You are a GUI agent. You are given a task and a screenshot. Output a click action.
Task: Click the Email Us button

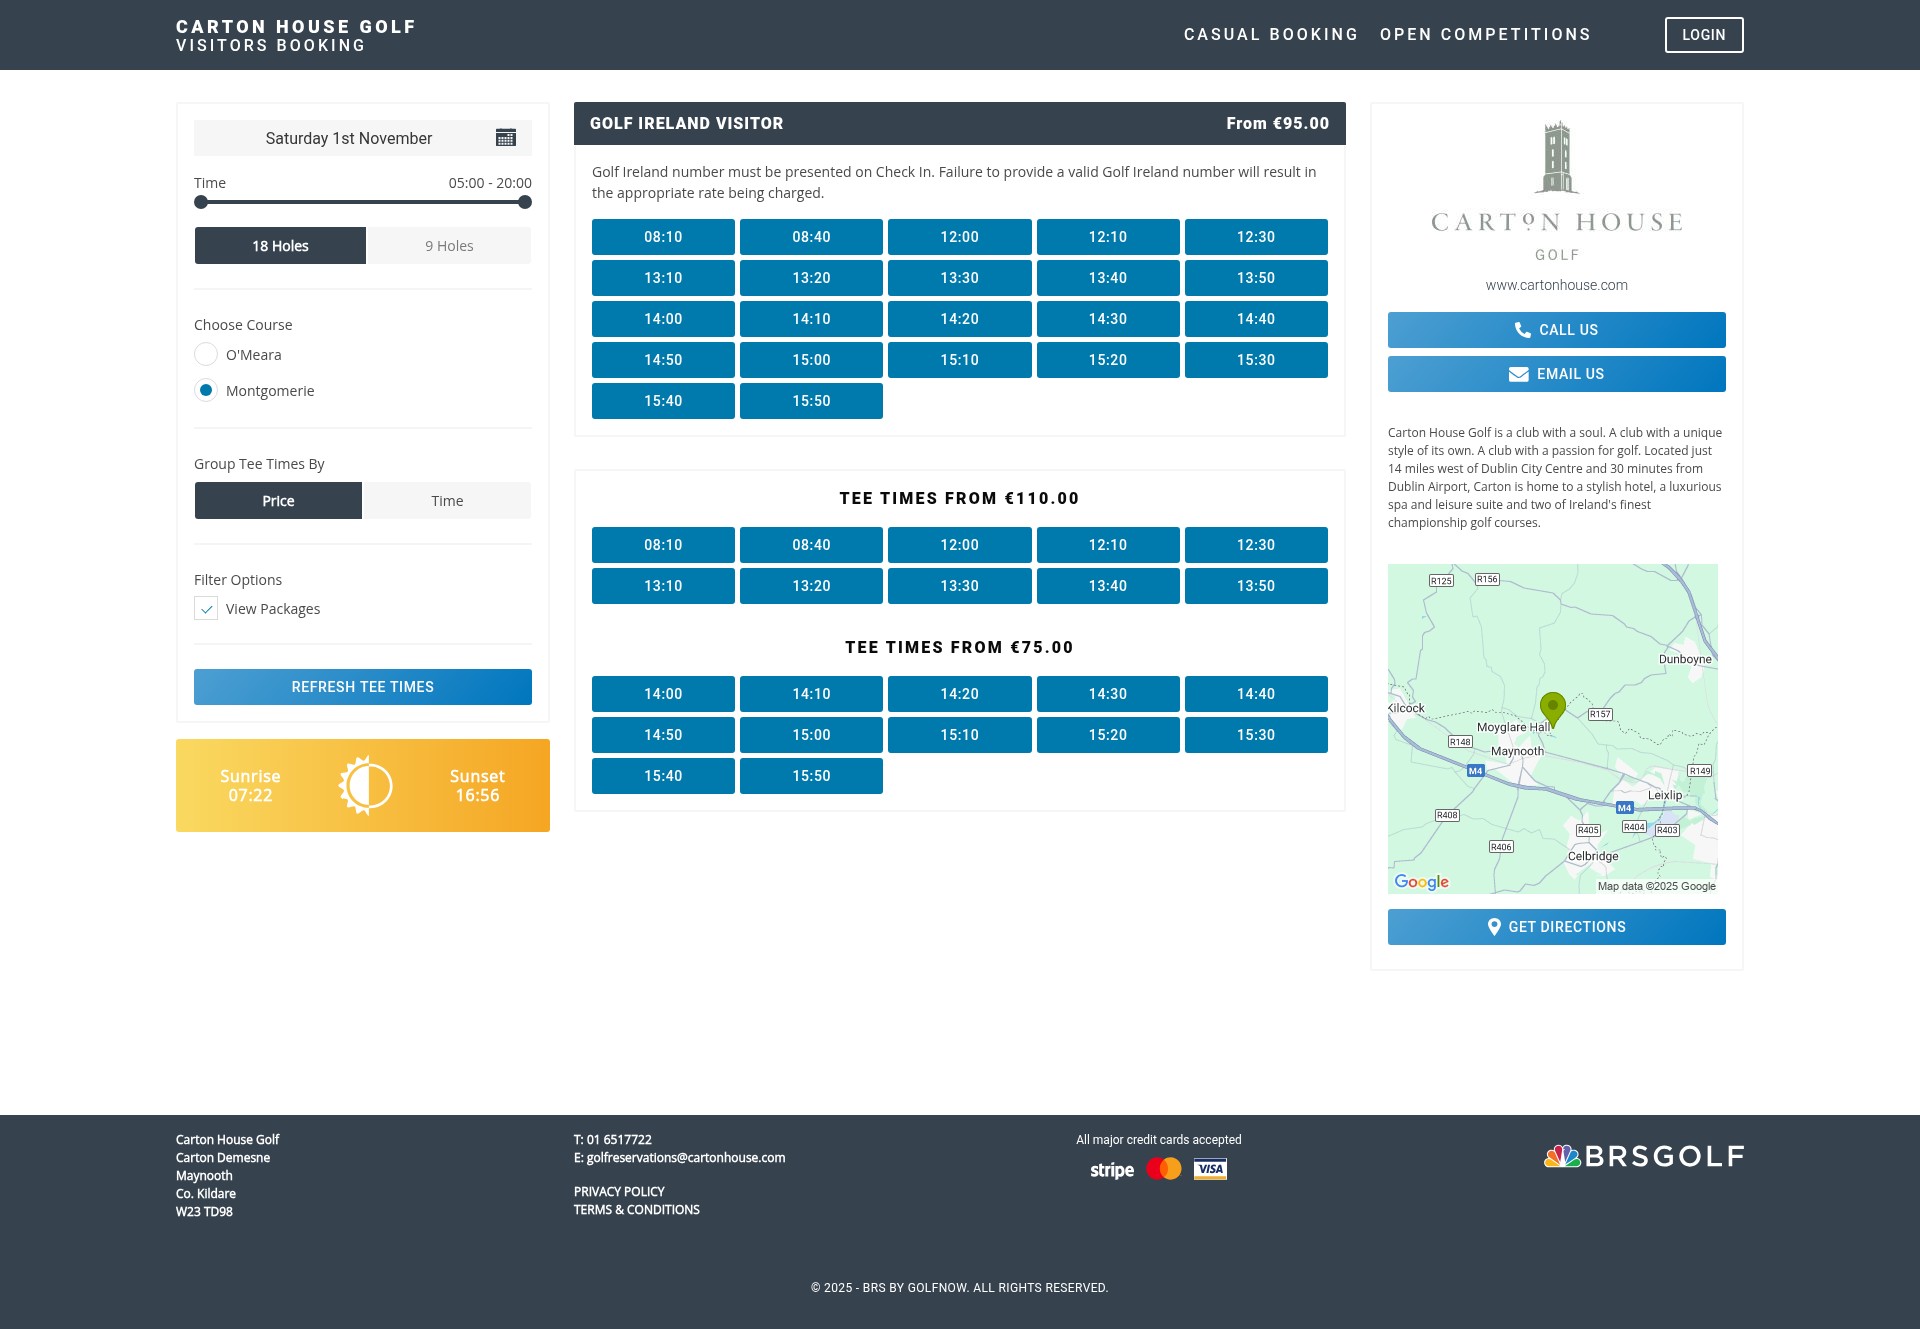tap(1557, 374)
